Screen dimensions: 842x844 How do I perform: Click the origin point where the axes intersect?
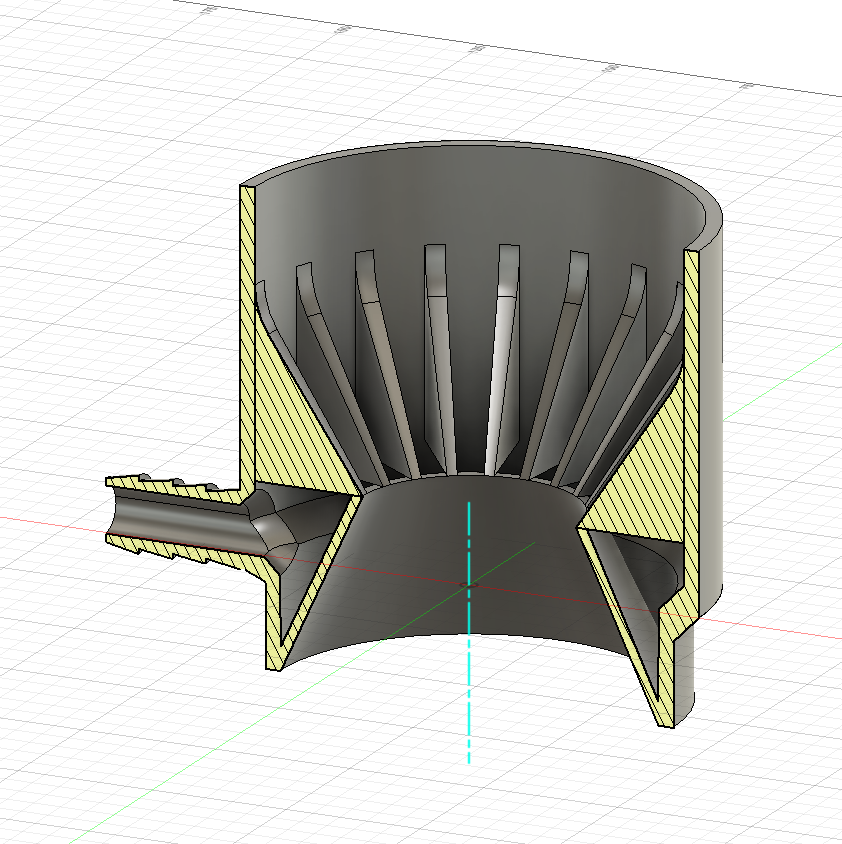pos(469,583)
